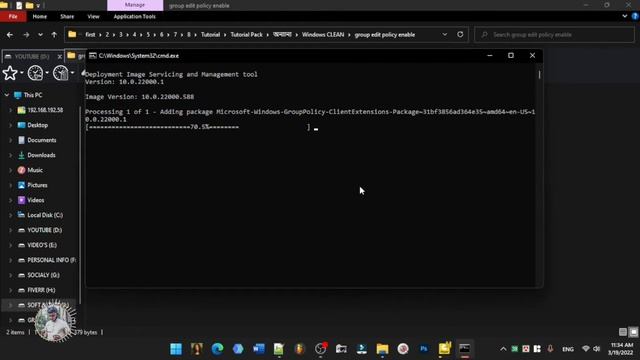Open the Windows Start menu
The height and width of the screenshot is (360, 640).
coord(176,349)
